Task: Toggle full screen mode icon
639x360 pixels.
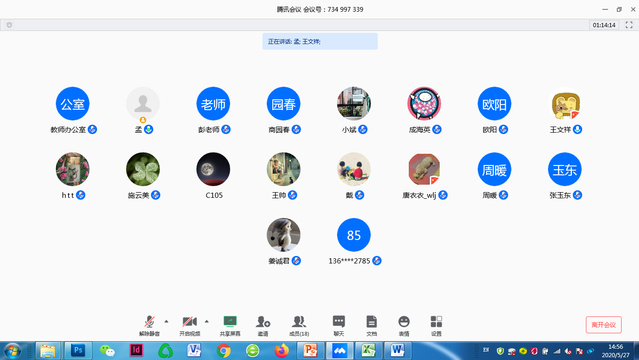Action: [x=629, y=25]
